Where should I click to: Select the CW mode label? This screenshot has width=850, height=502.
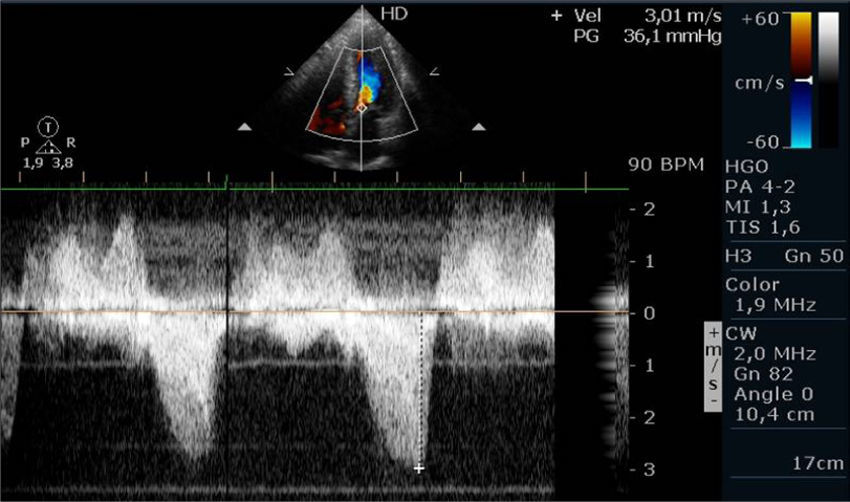pos(739,333)
